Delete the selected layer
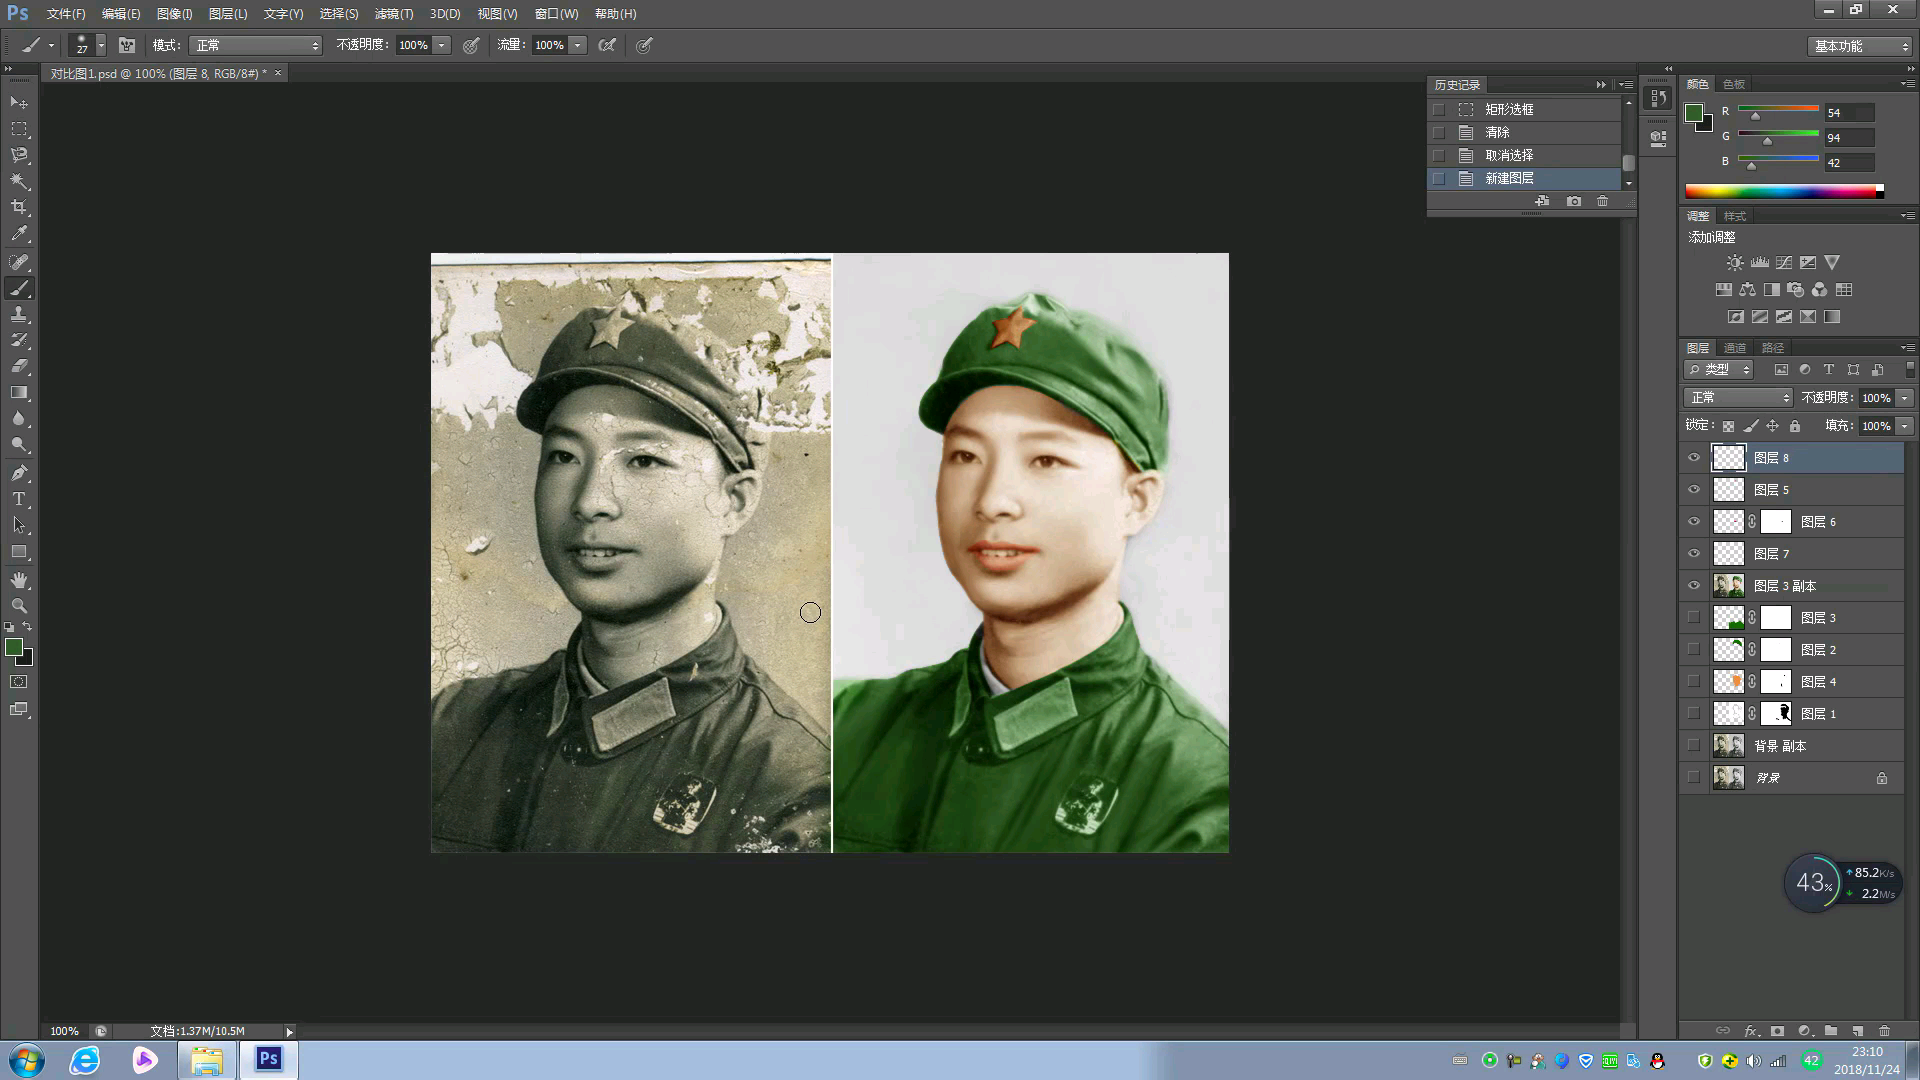1920x1080 pixels. pos(1885,1031)
